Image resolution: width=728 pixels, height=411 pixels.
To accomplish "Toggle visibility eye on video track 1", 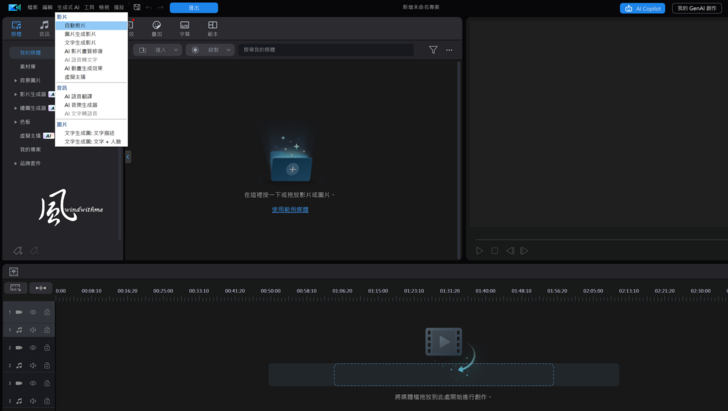I will point(32,312).
